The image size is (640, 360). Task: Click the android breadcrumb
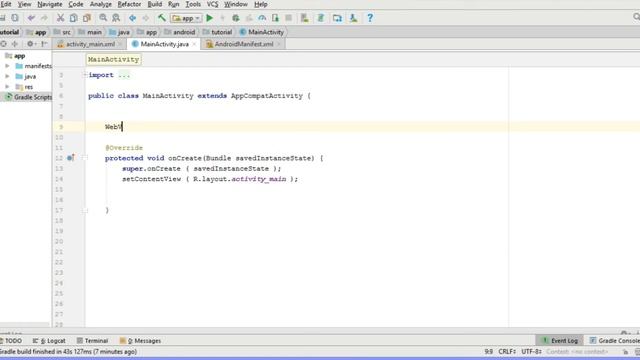coord(180,32)
